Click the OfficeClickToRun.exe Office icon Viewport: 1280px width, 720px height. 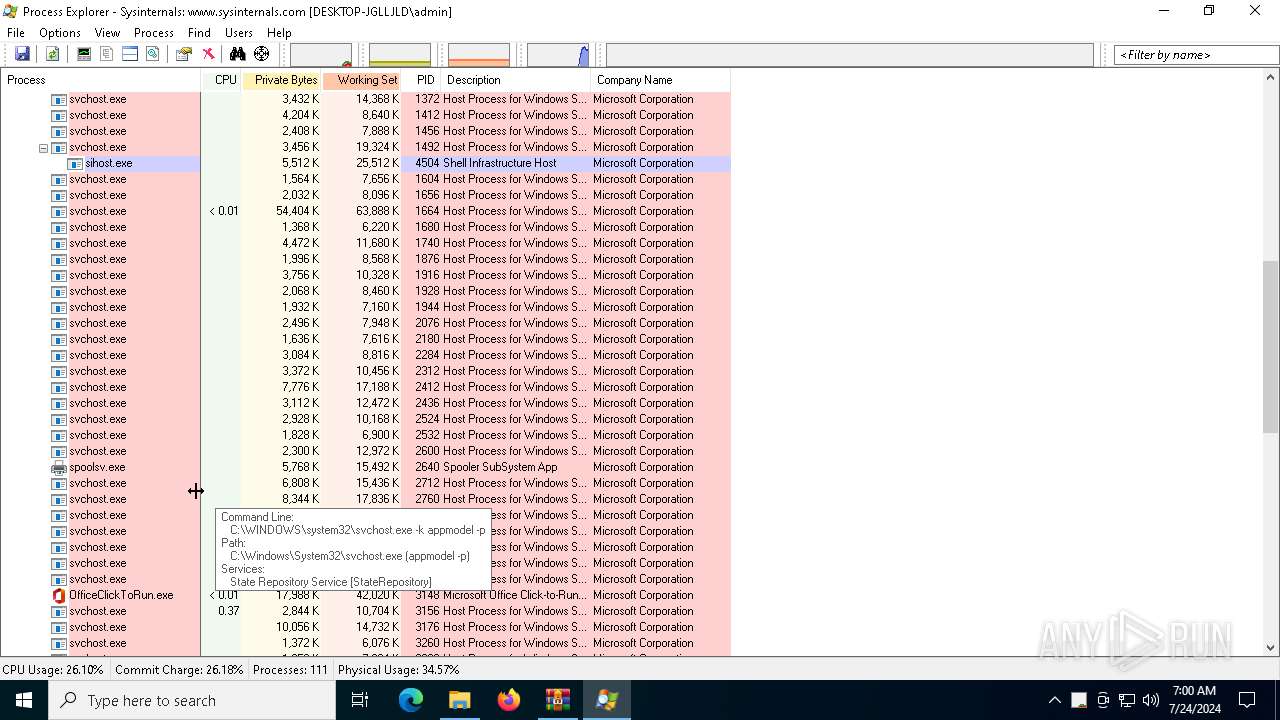click(x=59, y=595)
